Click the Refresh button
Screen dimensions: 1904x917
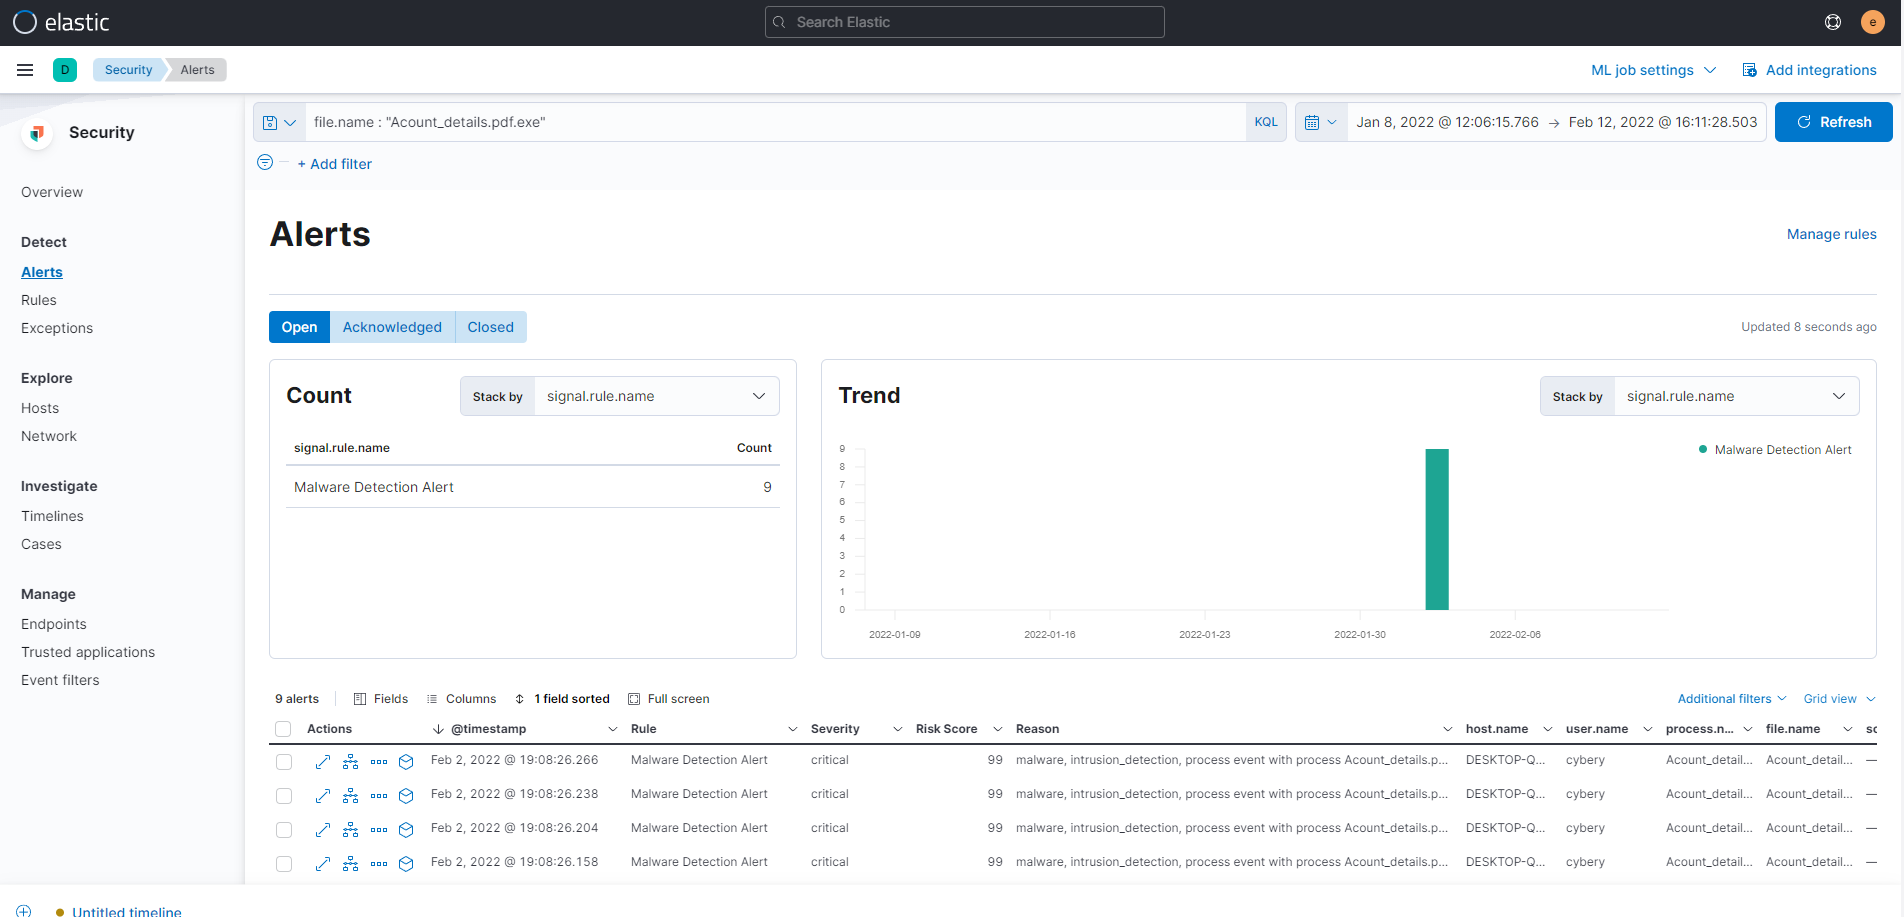1833,122
